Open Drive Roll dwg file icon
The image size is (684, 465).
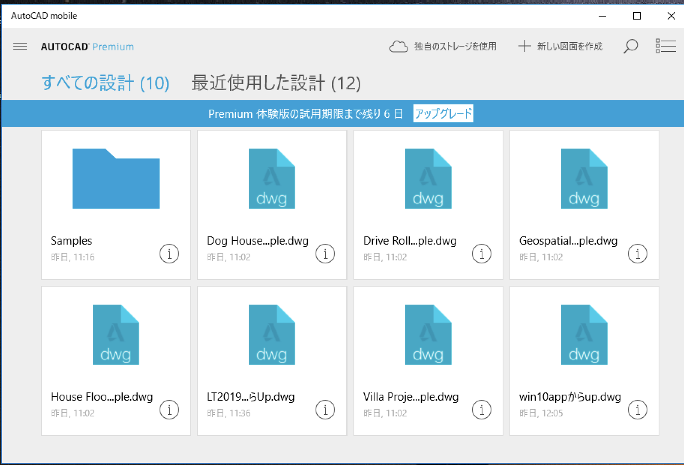point(428,179)
